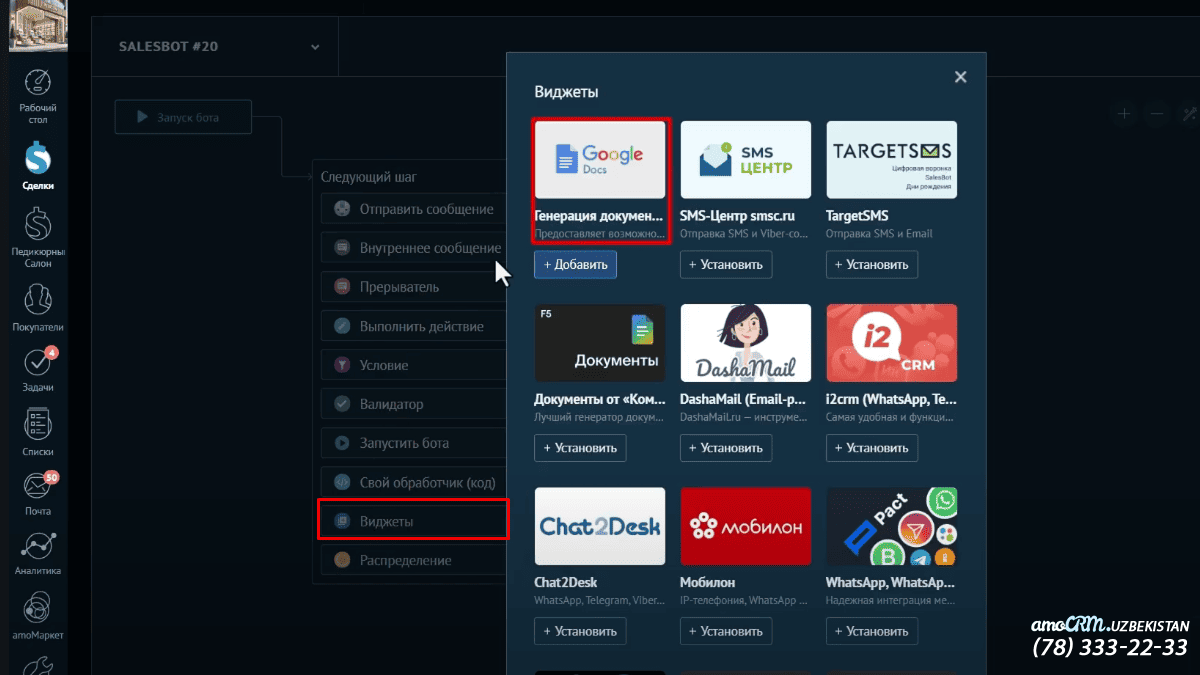Click the Pact messengers widget thumbnail
Screen dimensions: 1200x675
click(892, 526)
